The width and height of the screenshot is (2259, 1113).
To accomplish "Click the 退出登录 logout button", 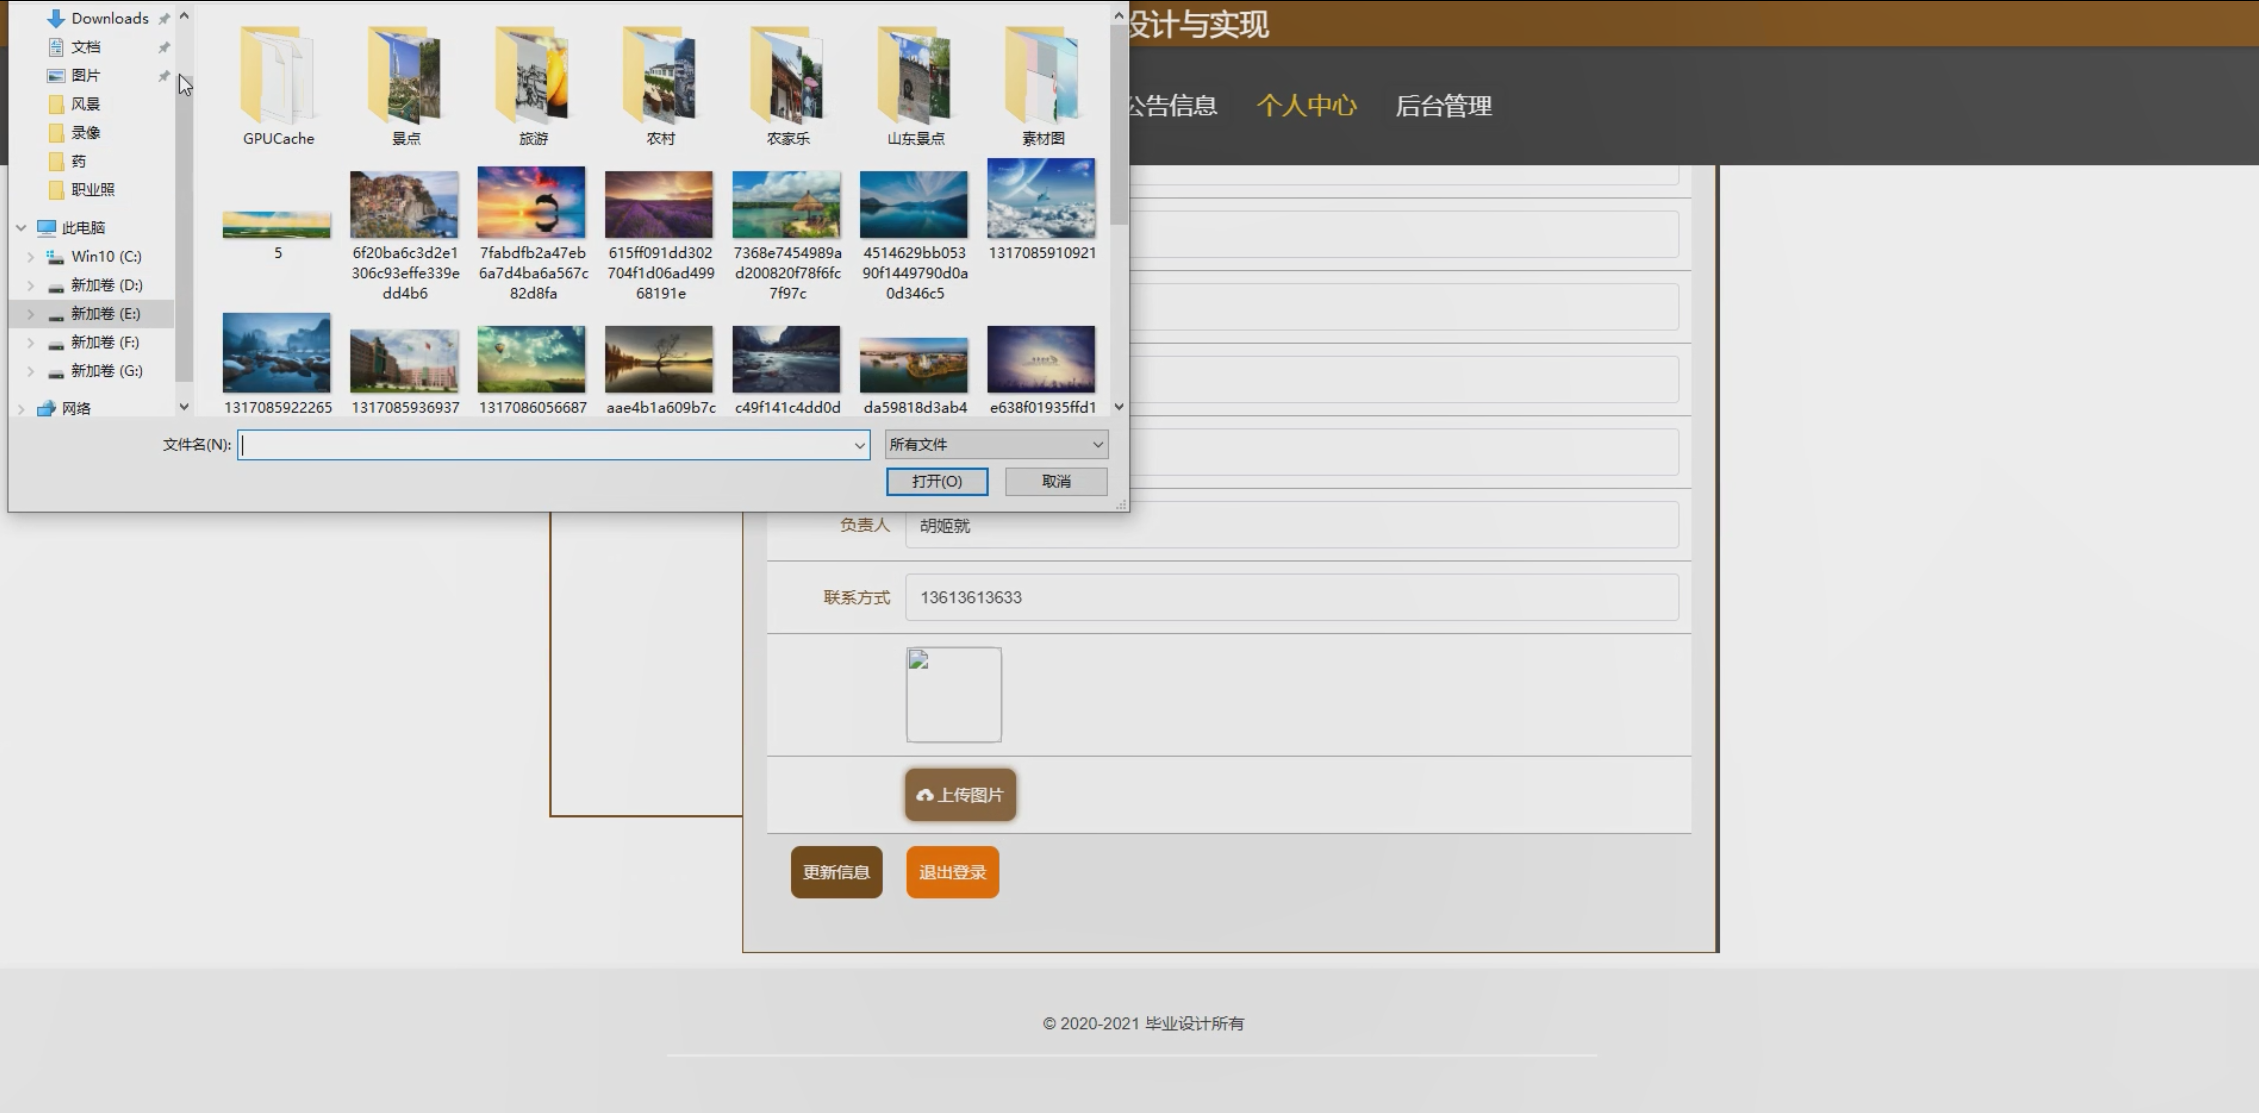I will [x=952, y=872].
